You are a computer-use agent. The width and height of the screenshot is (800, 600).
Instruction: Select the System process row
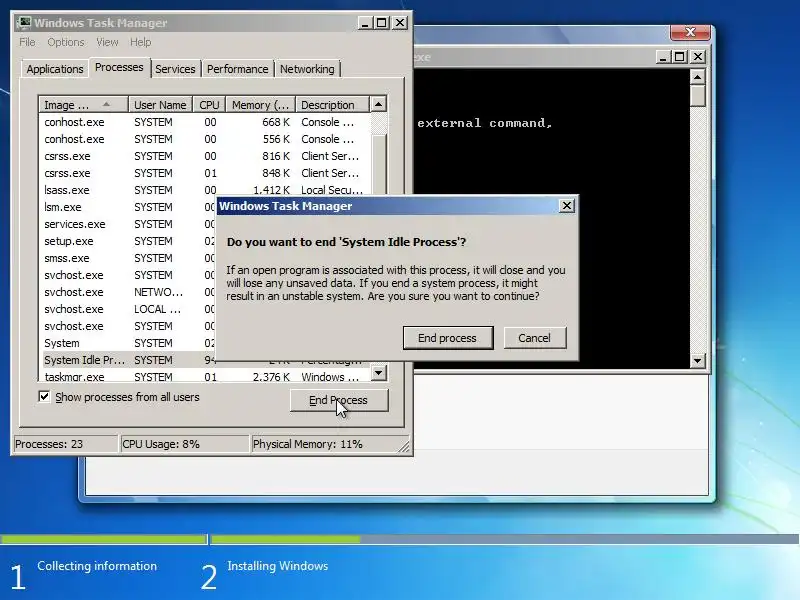tap(128, 343)
